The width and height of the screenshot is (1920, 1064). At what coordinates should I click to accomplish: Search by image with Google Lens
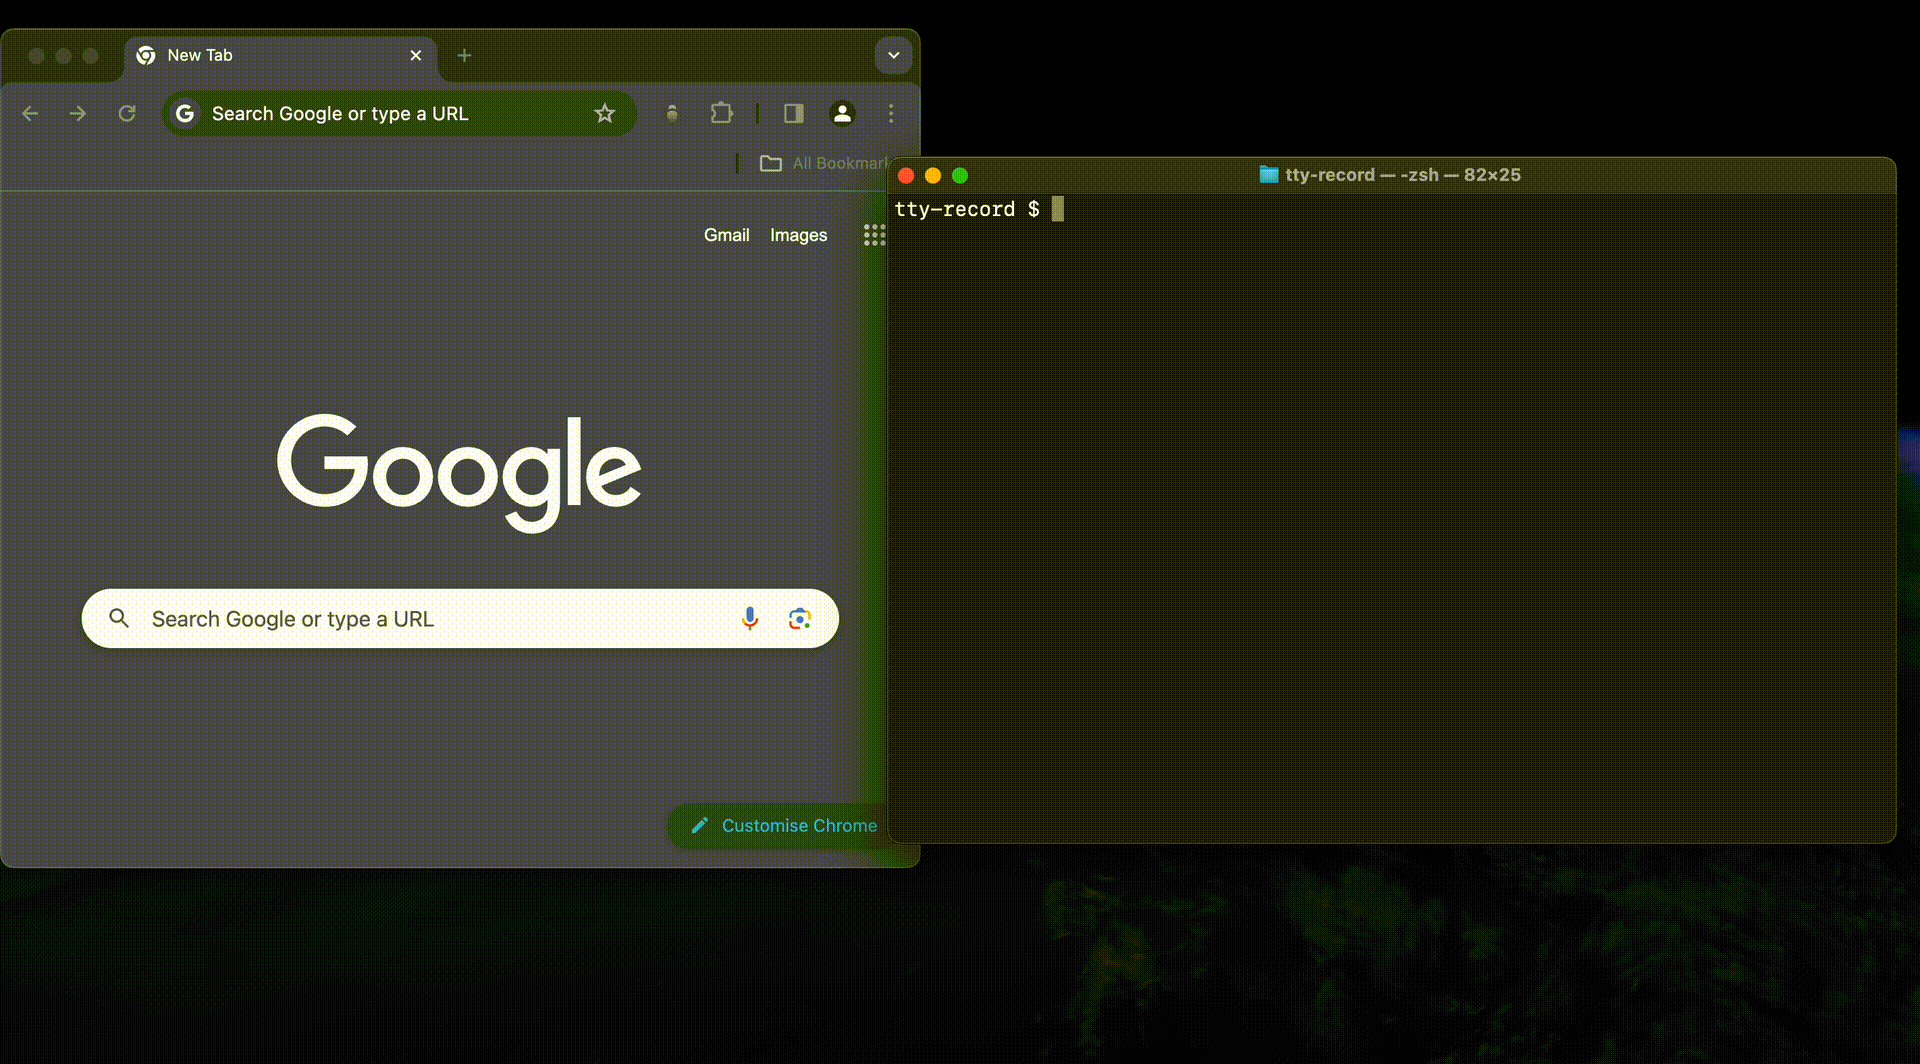[800, 619]
